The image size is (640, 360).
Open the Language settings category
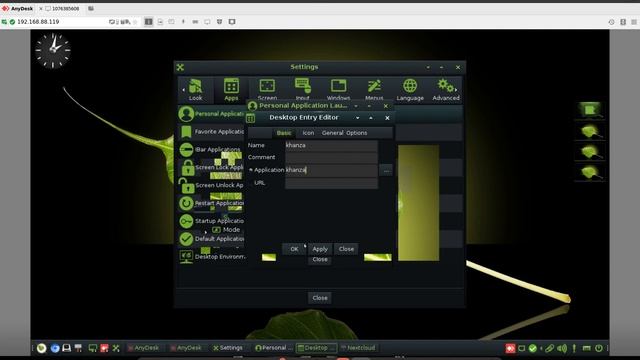point(410,89)
